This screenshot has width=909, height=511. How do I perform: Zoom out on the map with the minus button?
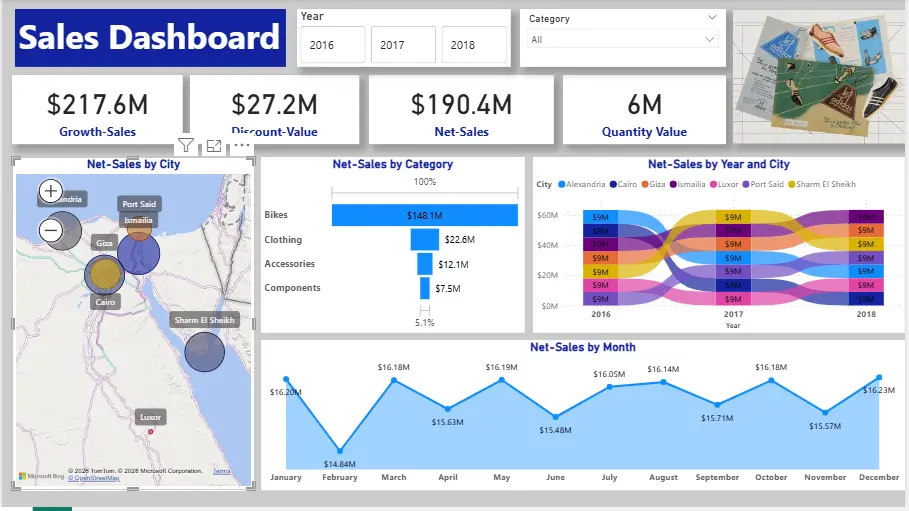coord(51,230)
